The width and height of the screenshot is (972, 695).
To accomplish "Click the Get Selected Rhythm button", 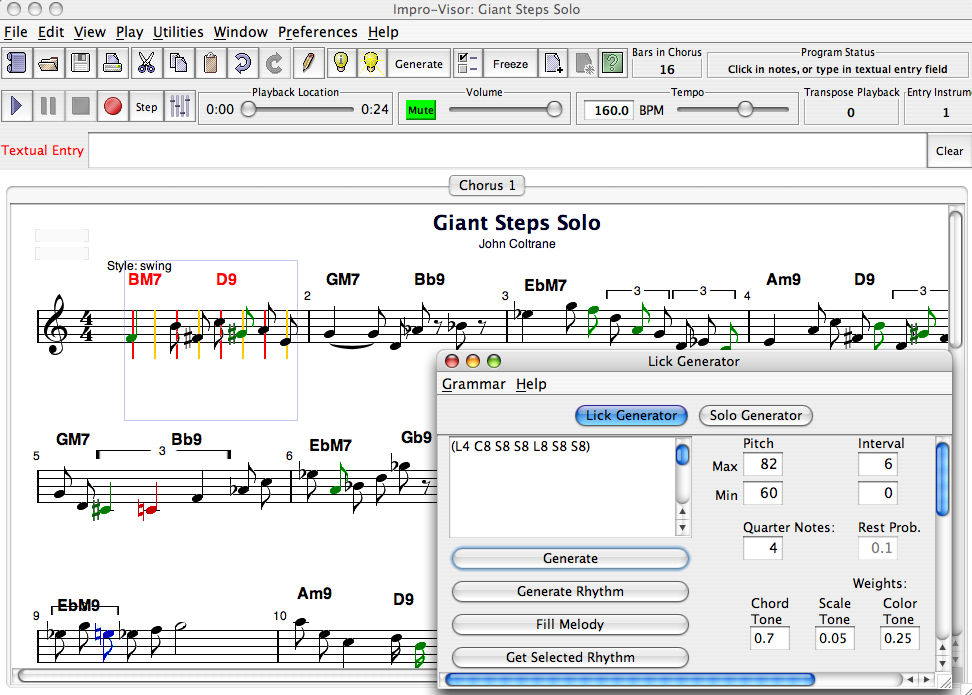I will pyautogui.click(x=570, y=657).
